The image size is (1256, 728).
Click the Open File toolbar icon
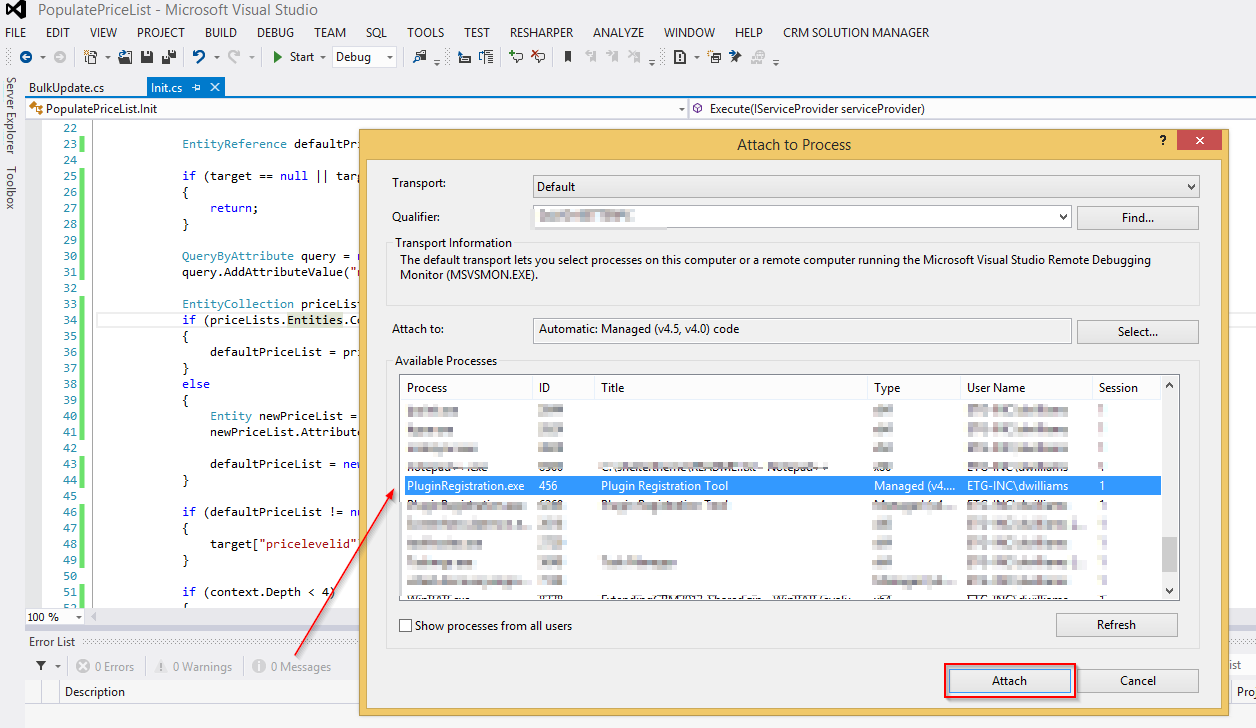(125, 57)
